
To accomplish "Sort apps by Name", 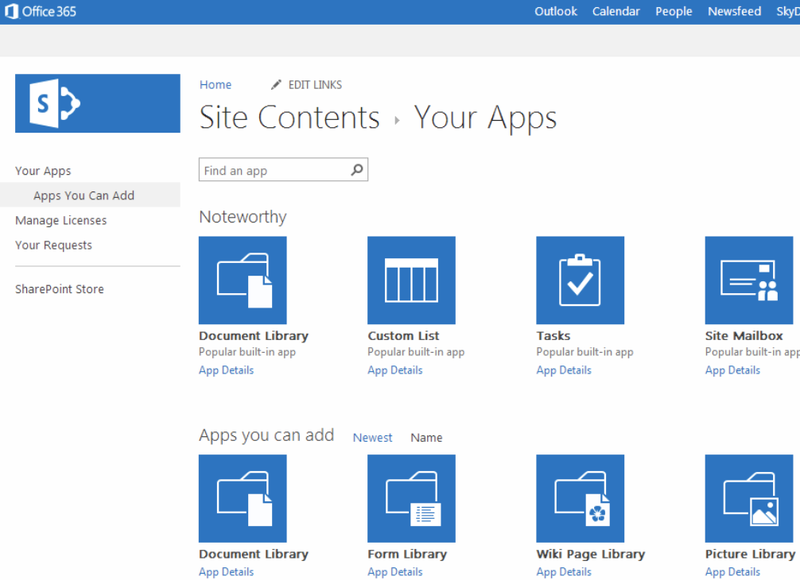I will click(427, 438).
